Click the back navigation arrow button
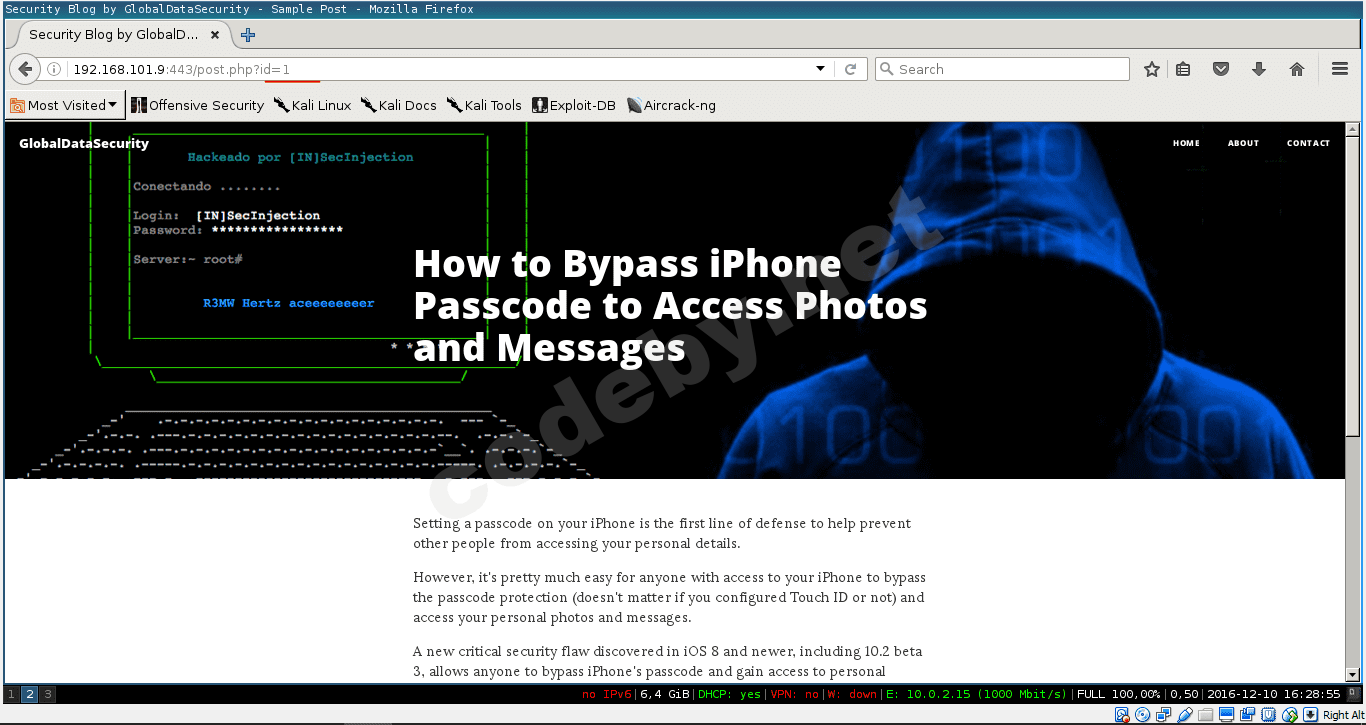This screenshot has height=725, width=1366. tap(25, 69)
